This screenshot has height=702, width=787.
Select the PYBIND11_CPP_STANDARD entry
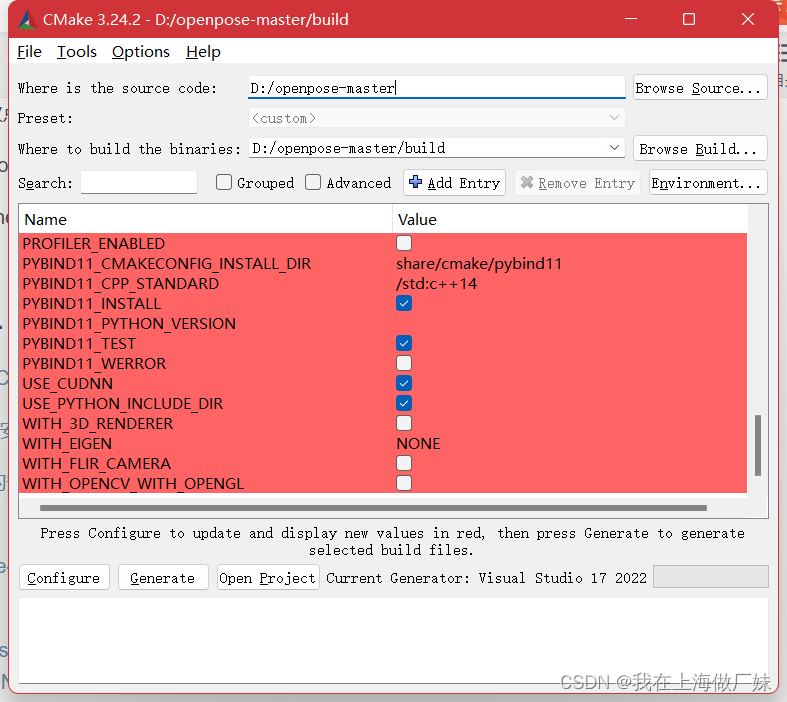120,284
